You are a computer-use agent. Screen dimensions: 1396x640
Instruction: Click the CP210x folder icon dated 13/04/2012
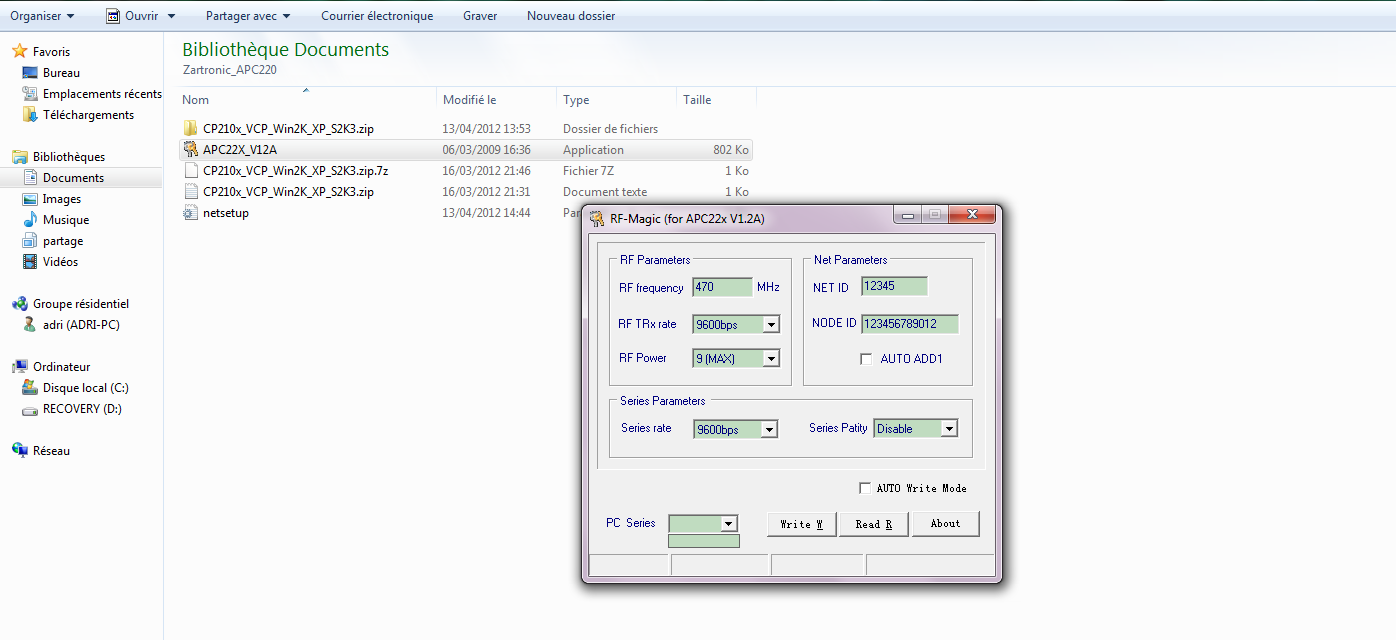(191, 128)
